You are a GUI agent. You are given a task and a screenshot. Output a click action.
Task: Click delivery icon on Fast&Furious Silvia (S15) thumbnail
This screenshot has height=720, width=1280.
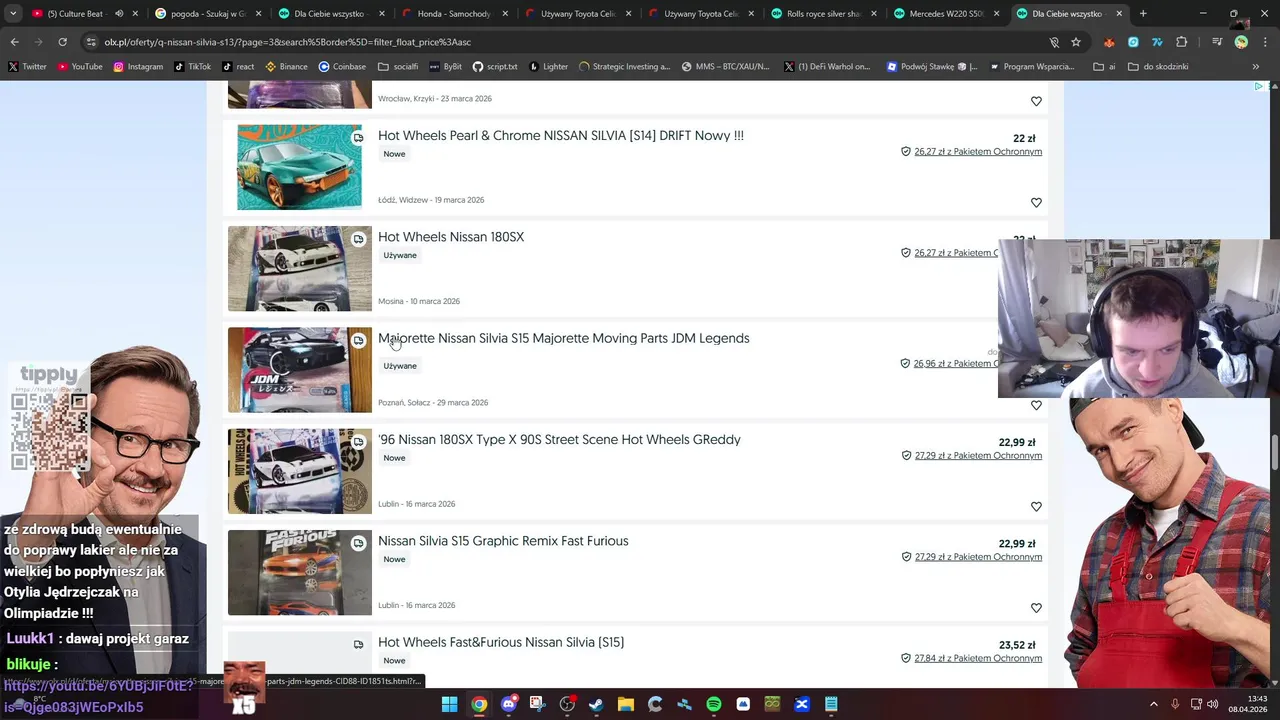[x=358, y=644]
